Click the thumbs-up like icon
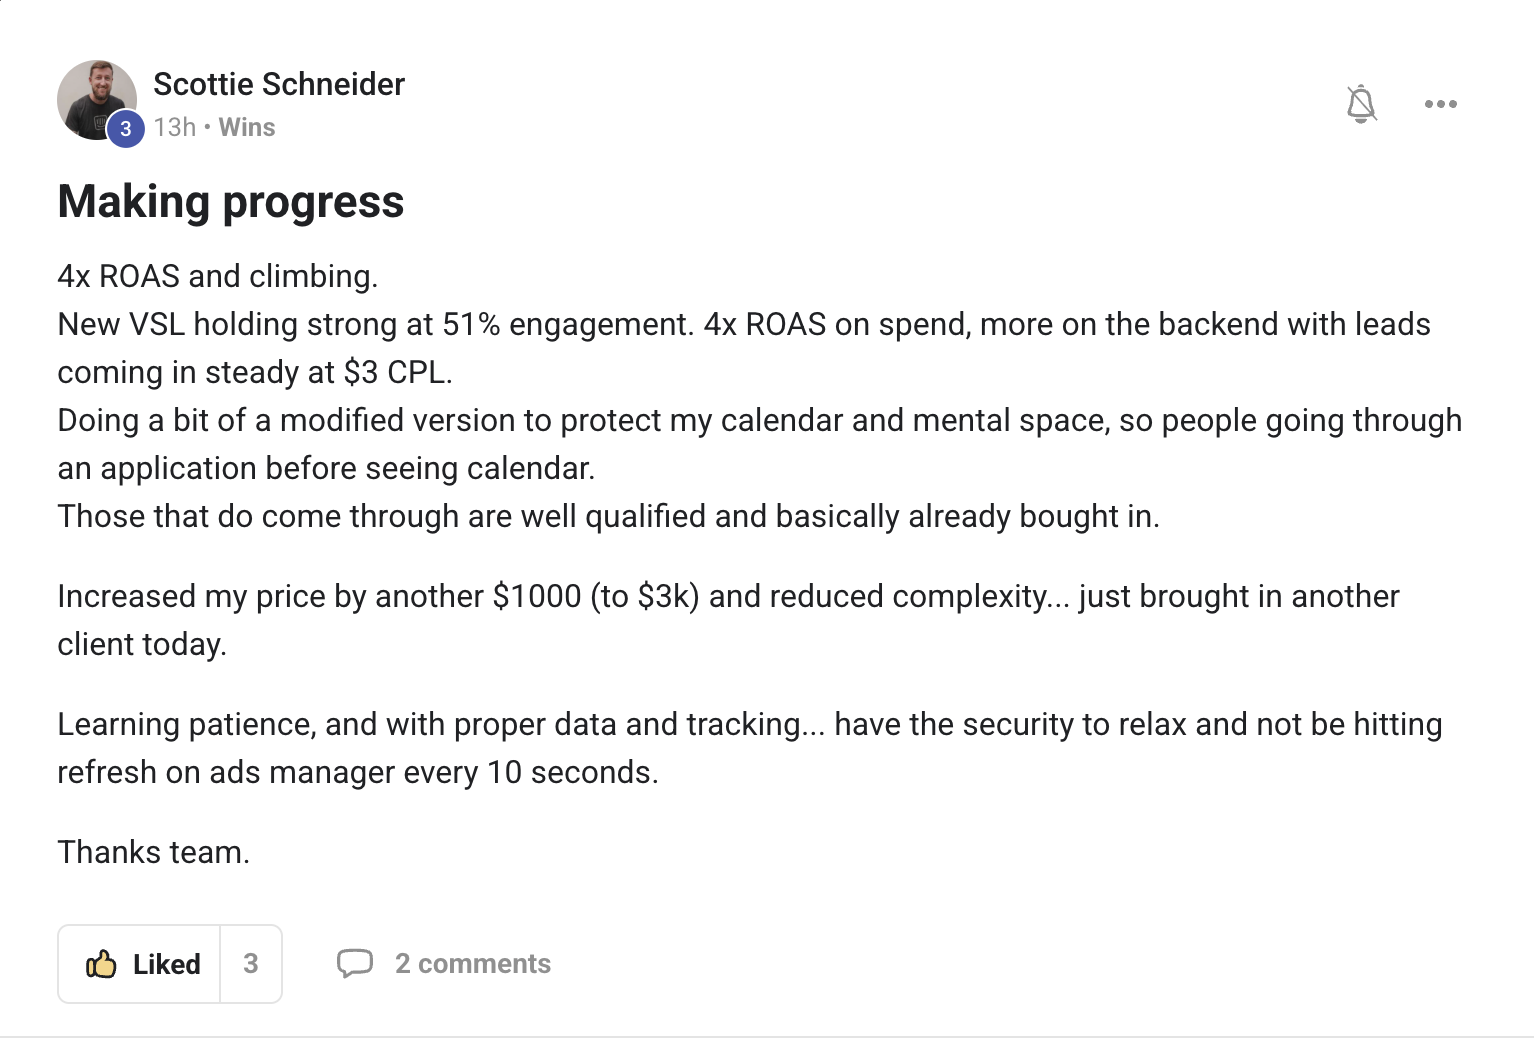 101,964
